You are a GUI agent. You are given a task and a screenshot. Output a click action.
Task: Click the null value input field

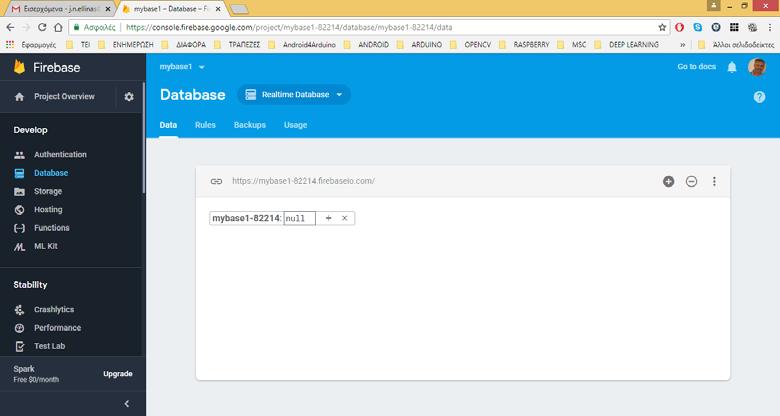pos(299,218)
